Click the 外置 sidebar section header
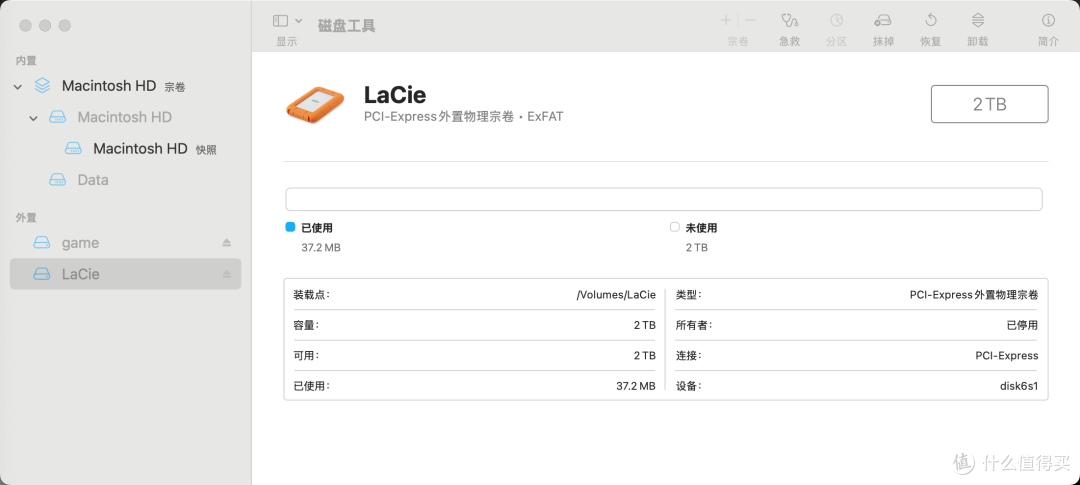Viewport: 1080px width, 485px height. point(26,217)
